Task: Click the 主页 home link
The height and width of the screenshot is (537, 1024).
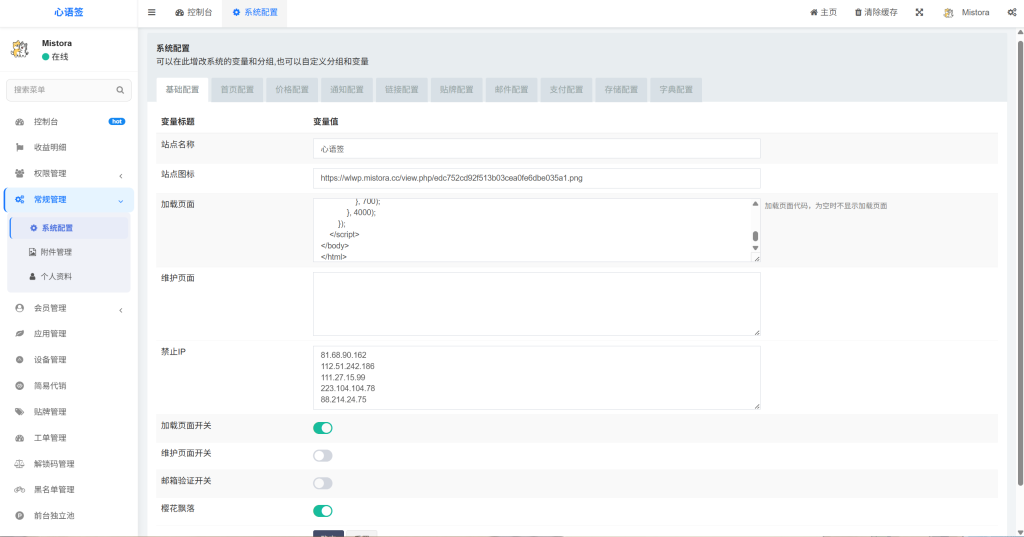Action: tap(824, 12)
